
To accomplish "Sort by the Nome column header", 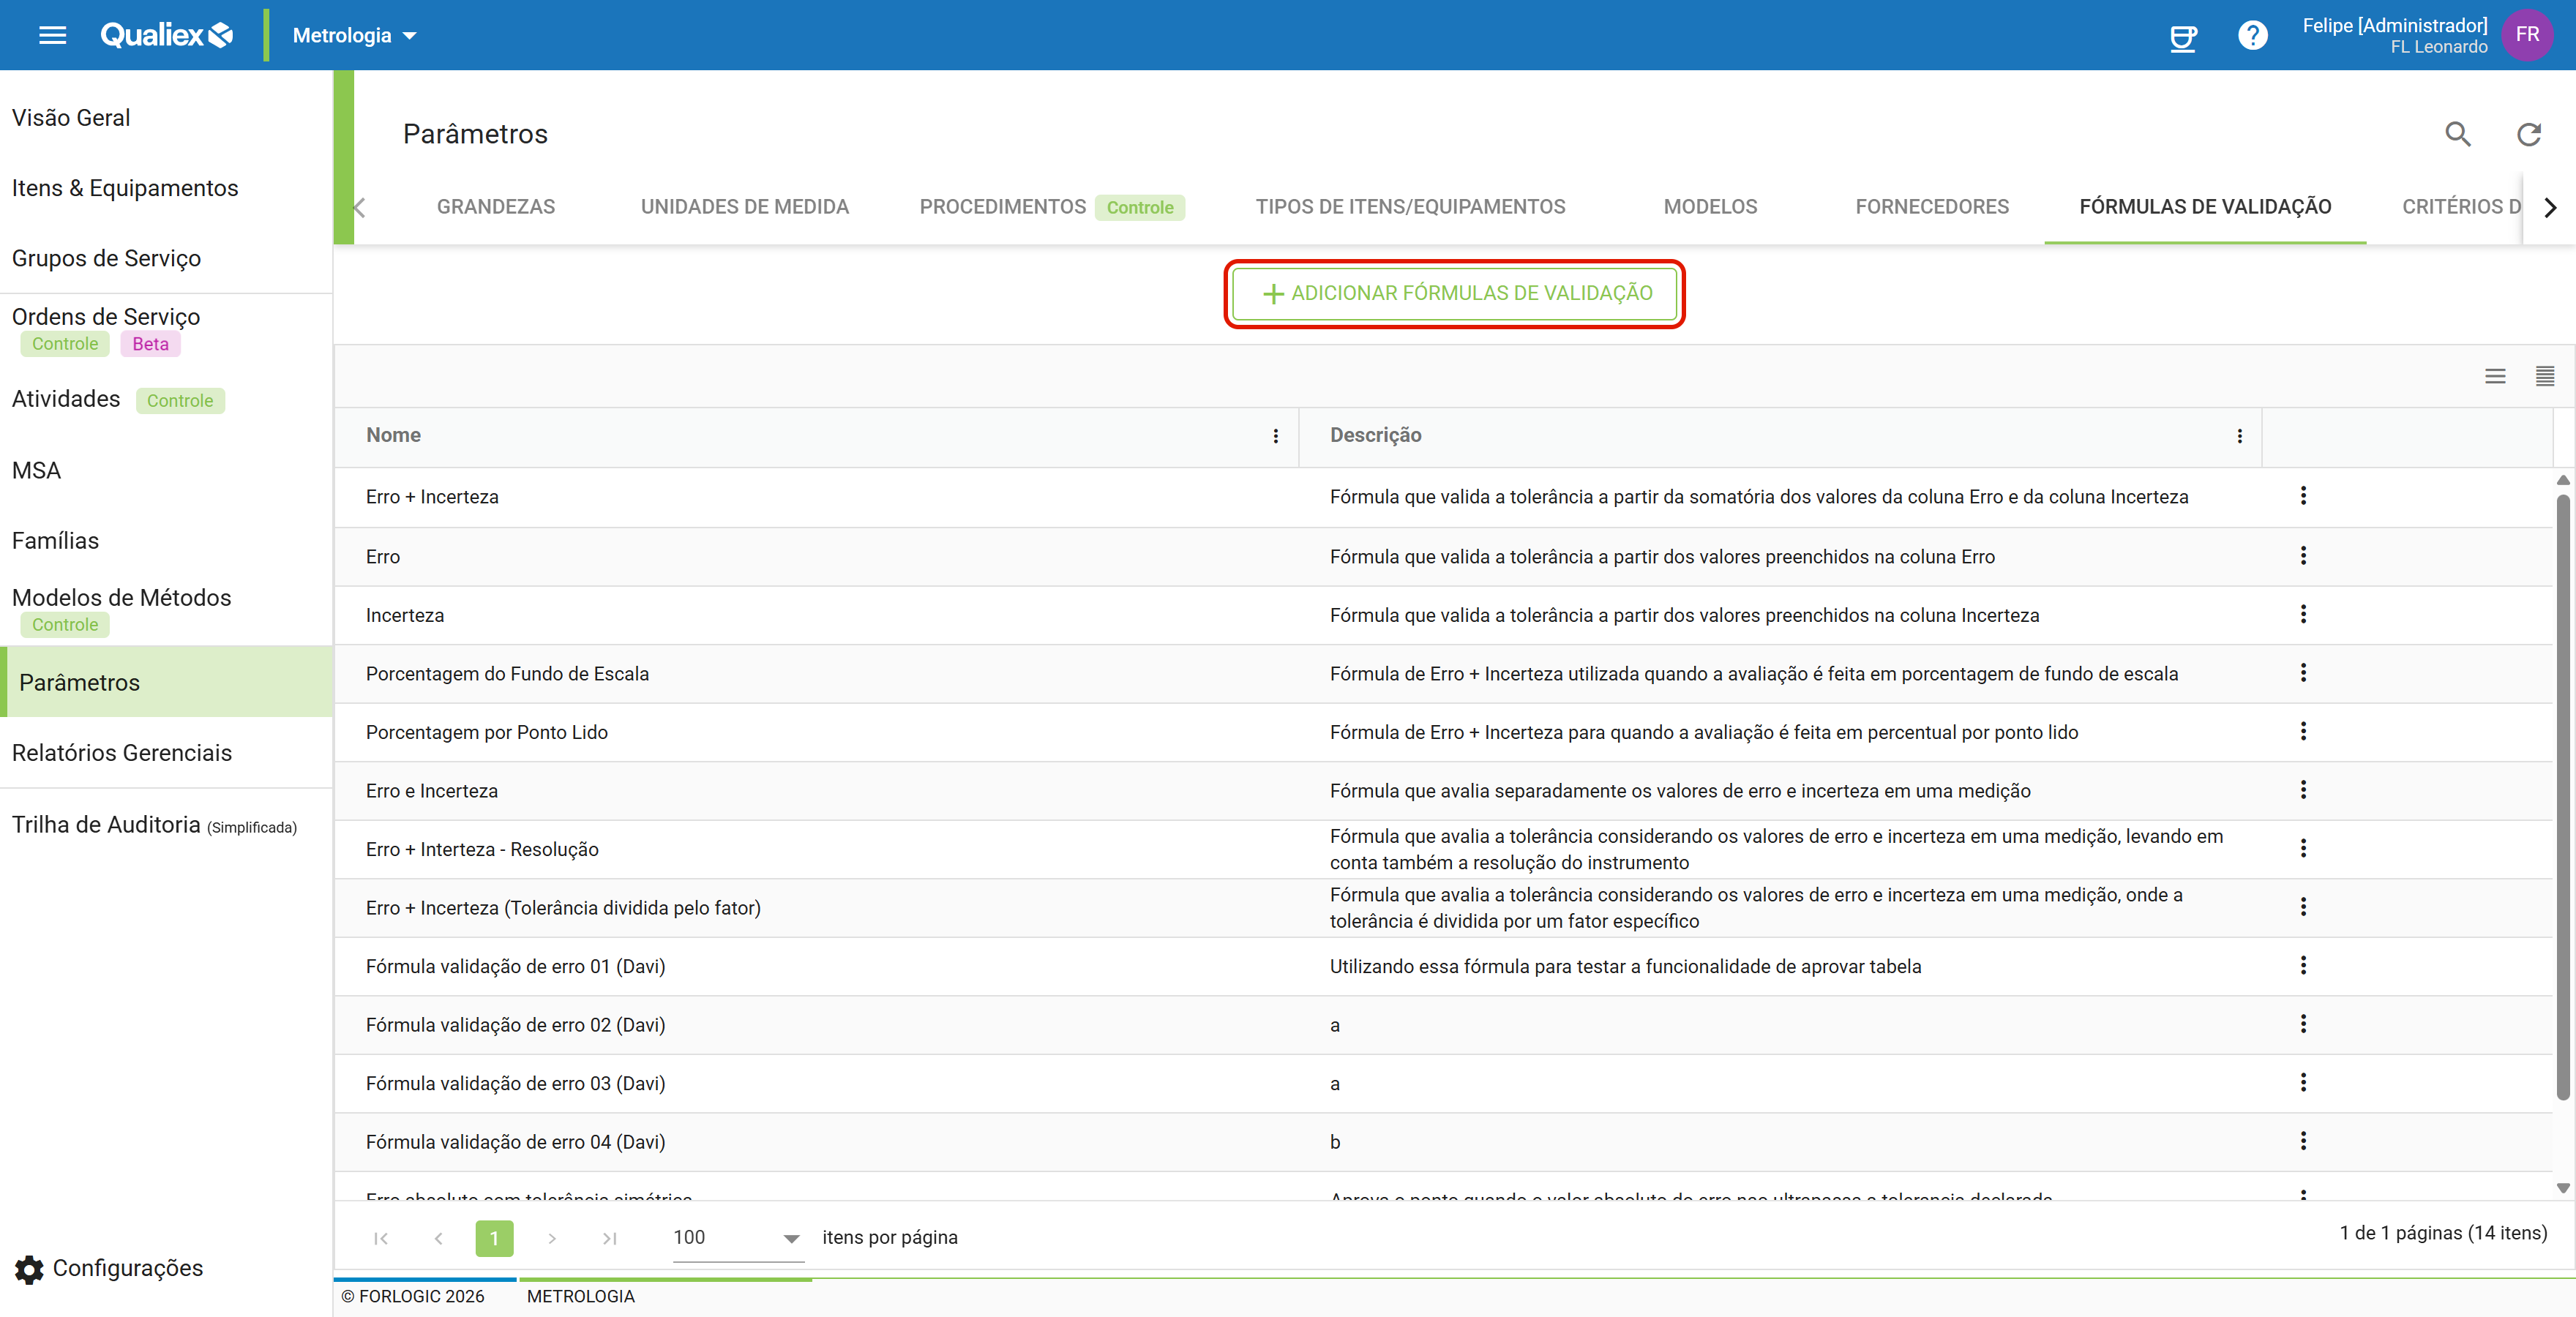I will (x=393, y=435).
